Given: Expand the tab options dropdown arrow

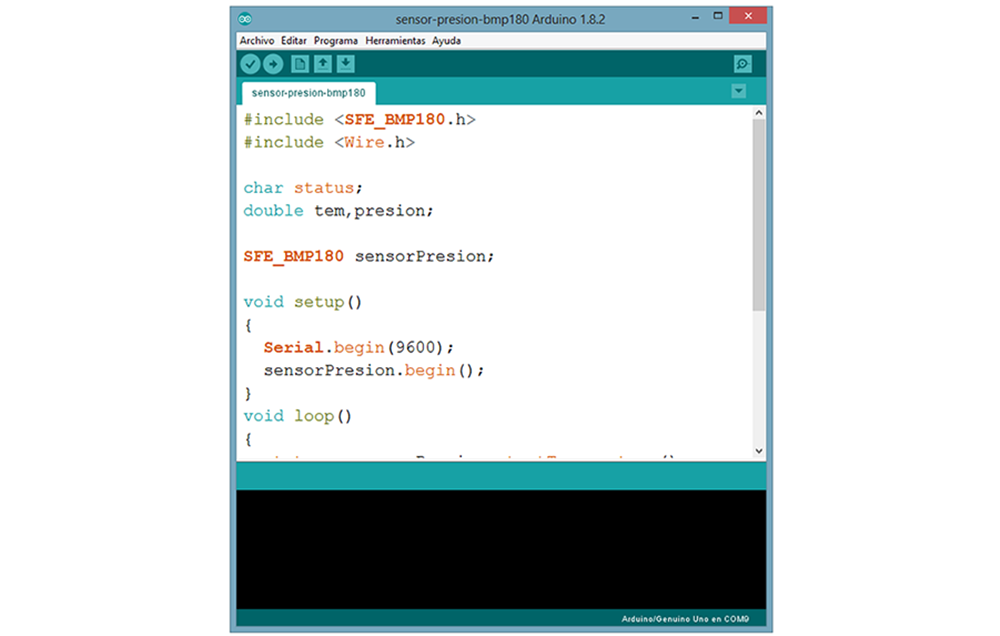Looking at the screenshot, I should click(x=739, y=91).
